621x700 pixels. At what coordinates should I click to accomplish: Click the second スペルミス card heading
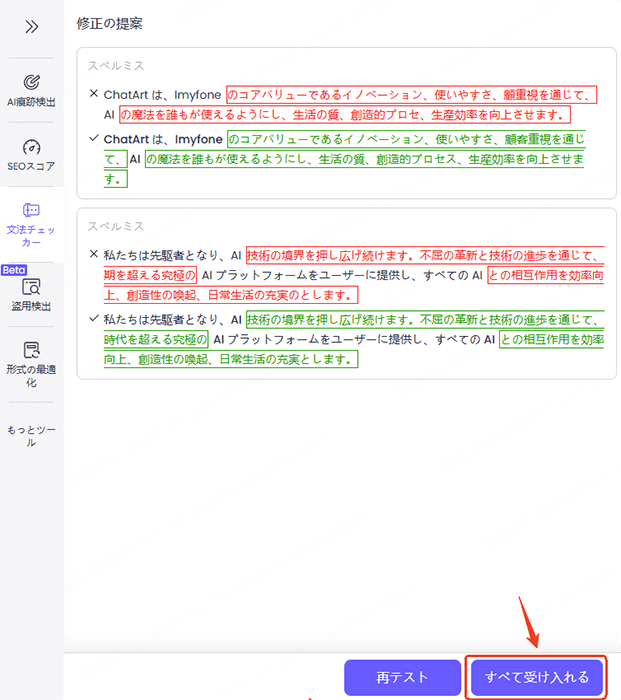coord(116,226)
